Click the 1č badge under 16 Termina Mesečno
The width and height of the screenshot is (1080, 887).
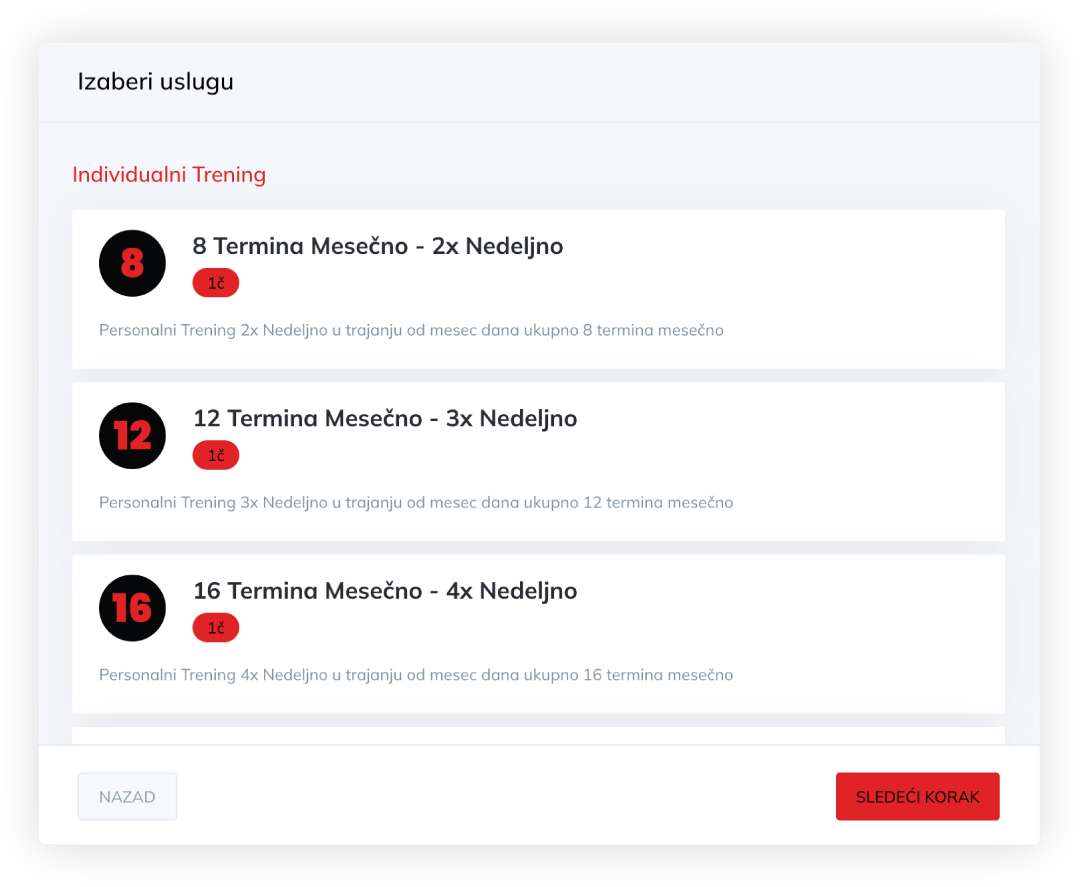pyautogui.click(x=216, y=627)
